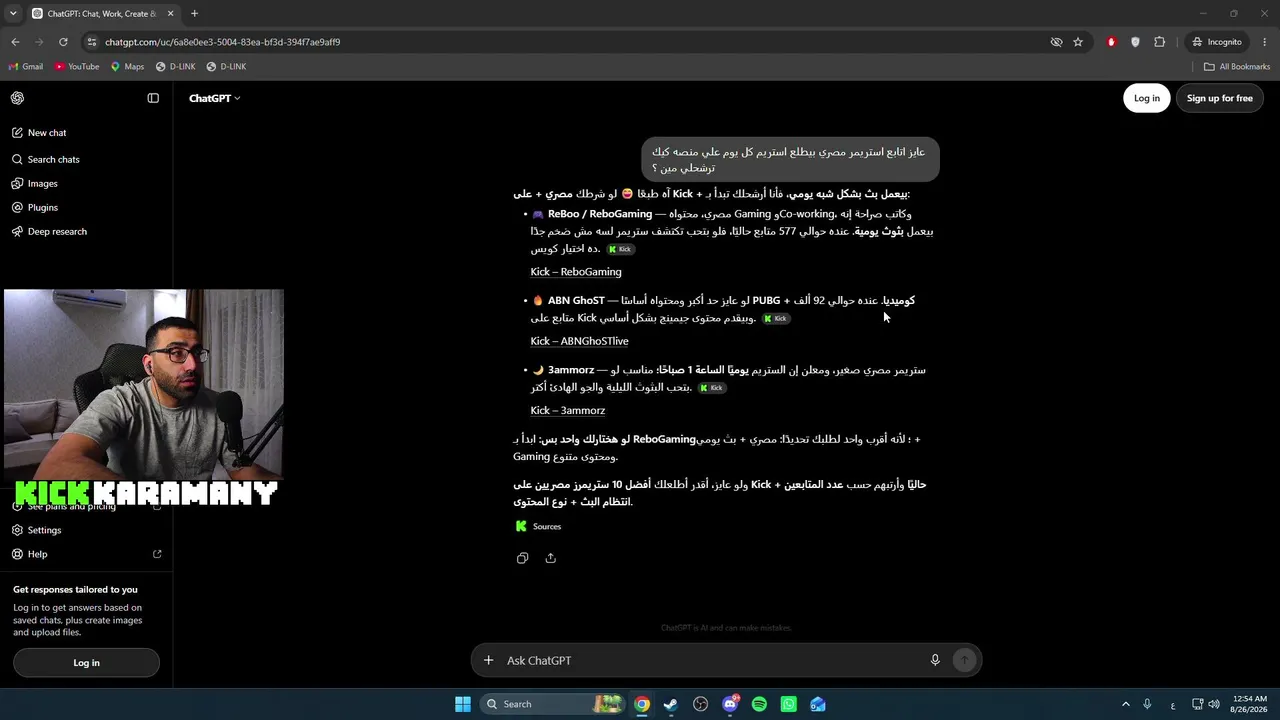Image resolution: width=1280 pixels, height=720 pixels.
Task: Close the ChatGPT browser tab
Action: 170,14
